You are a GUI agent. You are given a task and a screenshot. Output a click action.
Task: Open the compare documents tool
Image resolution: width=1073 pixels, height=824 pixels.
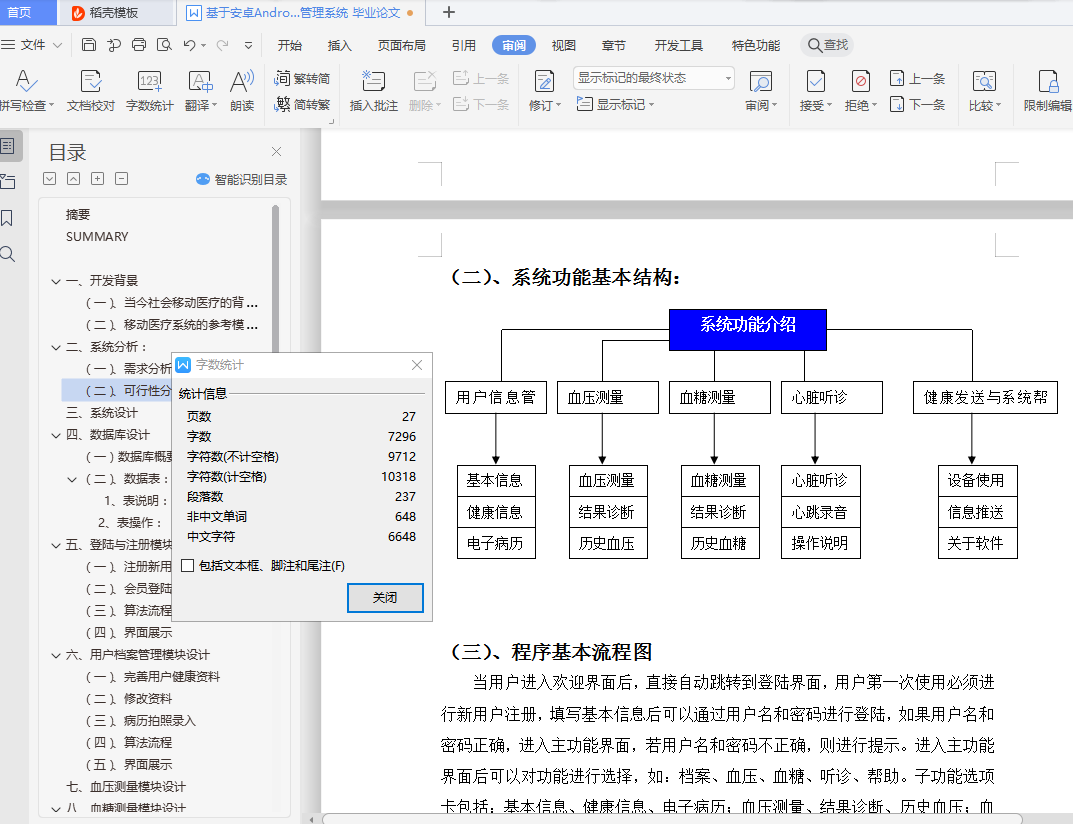[984, 90]
